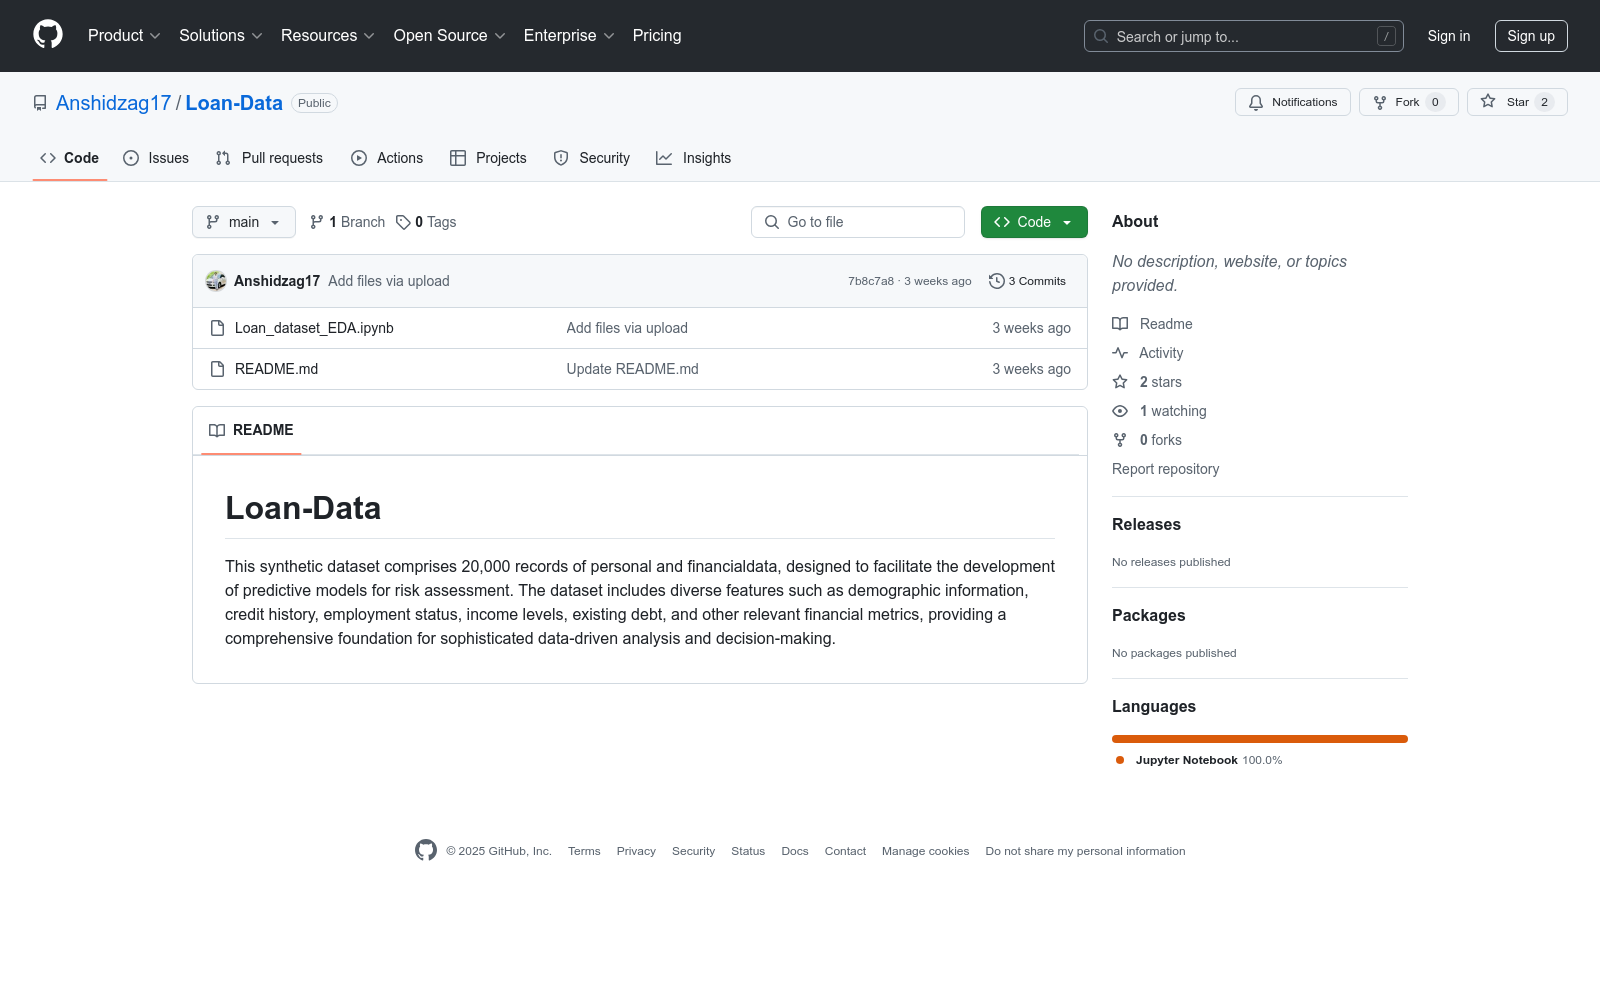Screen dimensions: 1600x1000
Task: Click the tag icon beside 0 Tags
Action: tap(403, 222)
